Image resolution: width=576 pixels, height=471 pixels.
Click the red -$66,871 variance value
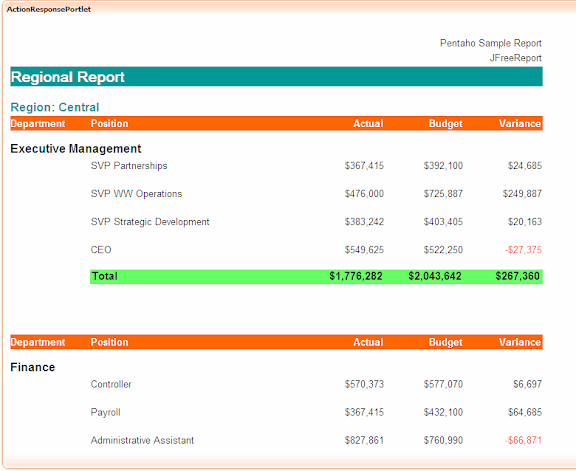[523, 440]
